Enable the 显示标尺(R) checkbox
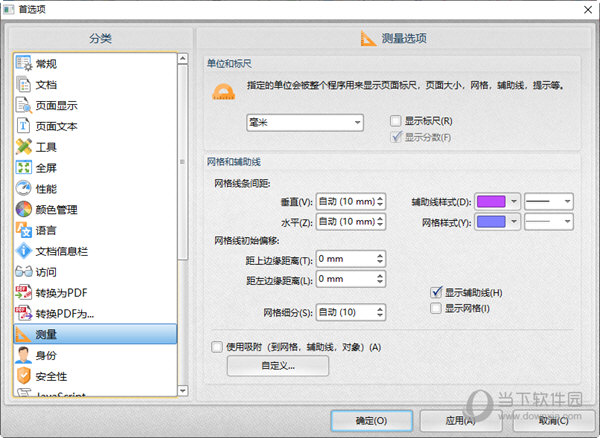 tap(395, 121)
